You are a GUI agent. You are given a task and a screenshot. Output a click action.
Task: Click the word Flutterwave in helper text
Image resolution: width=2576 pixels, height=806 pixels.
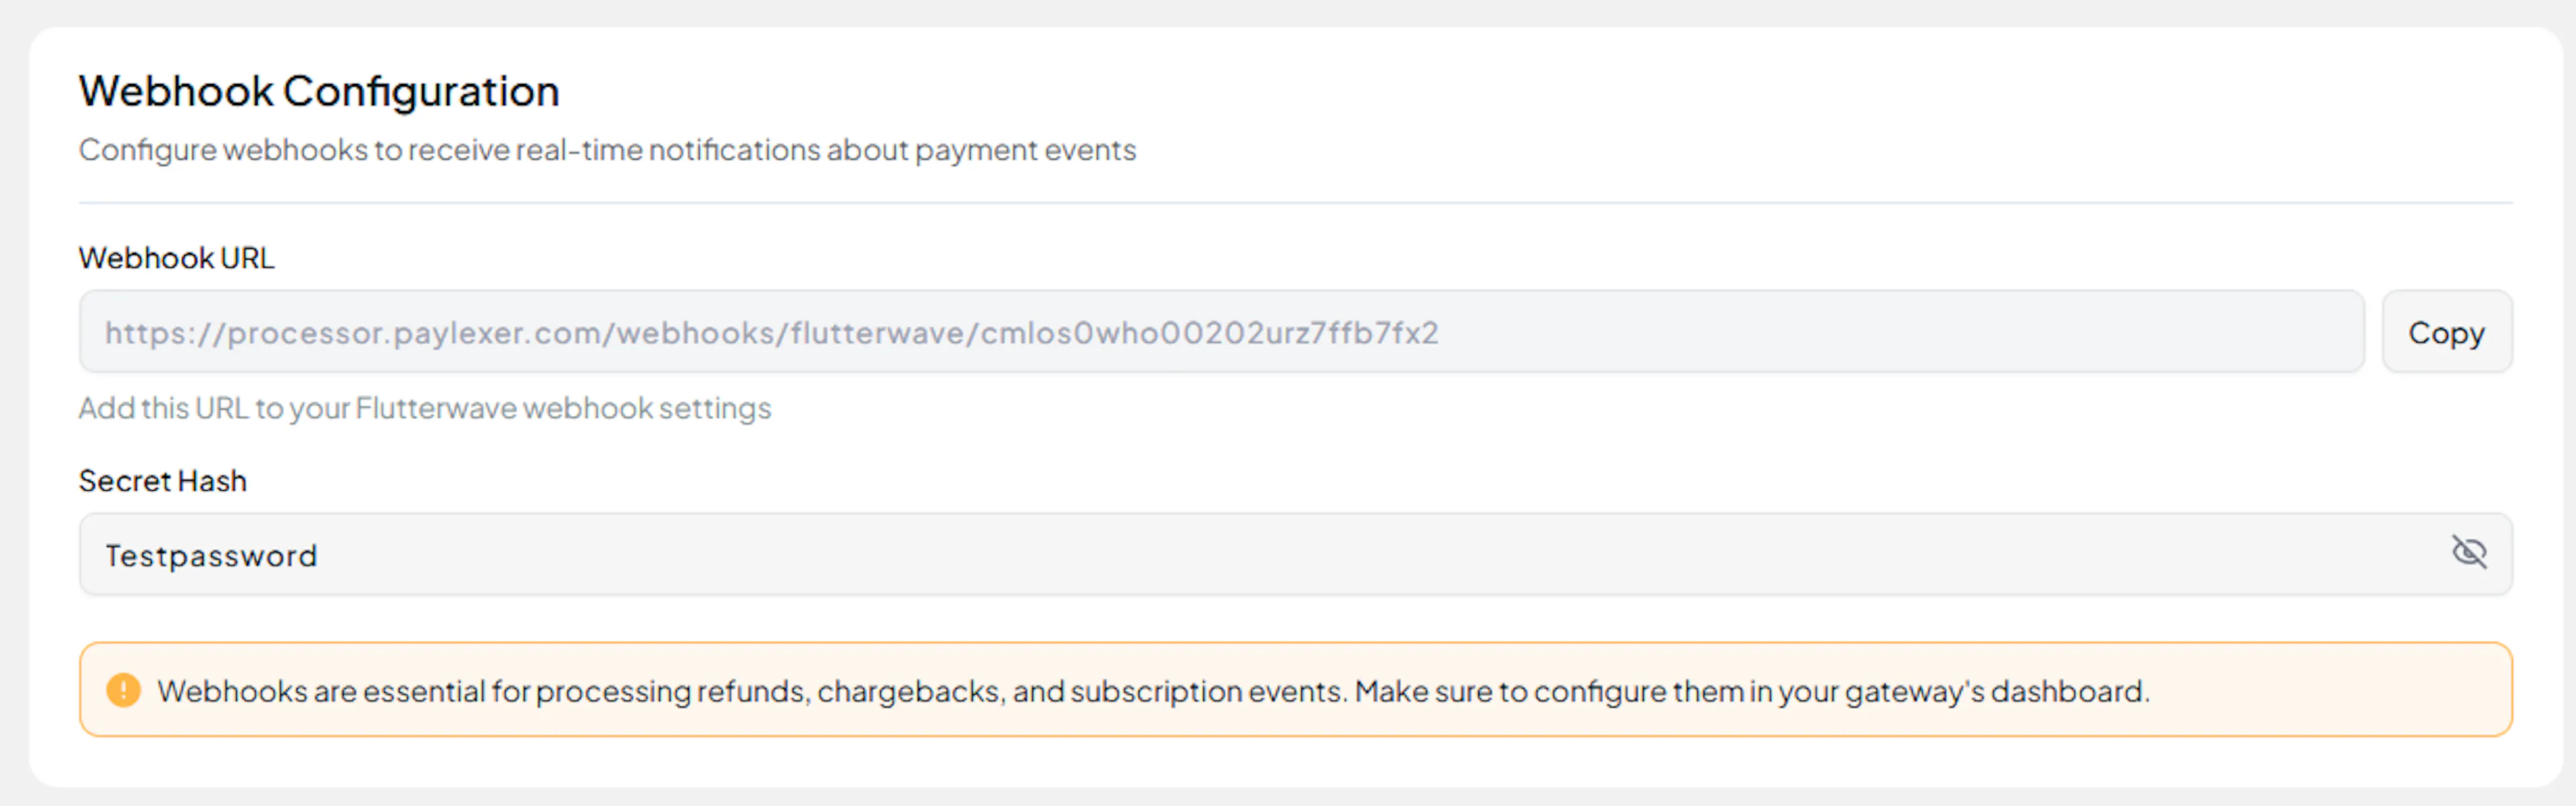click(x=436, y=408)
